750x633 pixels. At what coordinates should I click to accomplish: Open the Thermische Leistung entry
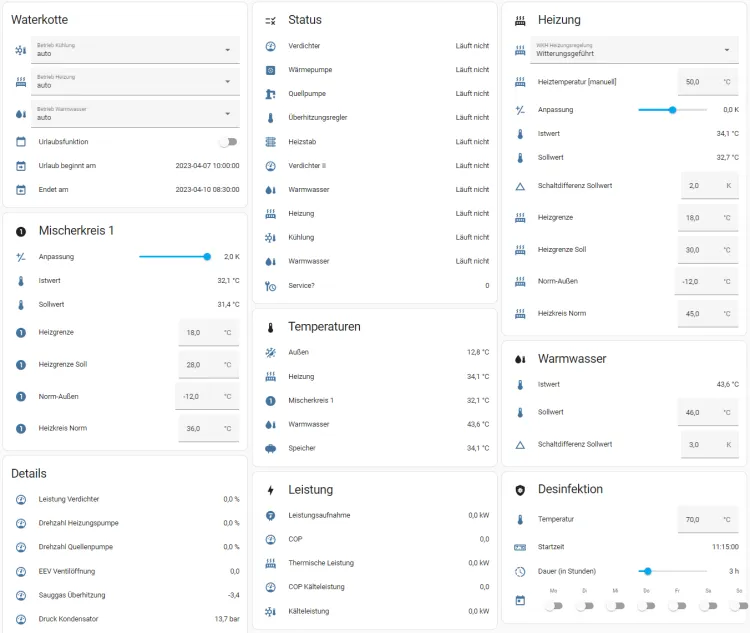(377, 563)
